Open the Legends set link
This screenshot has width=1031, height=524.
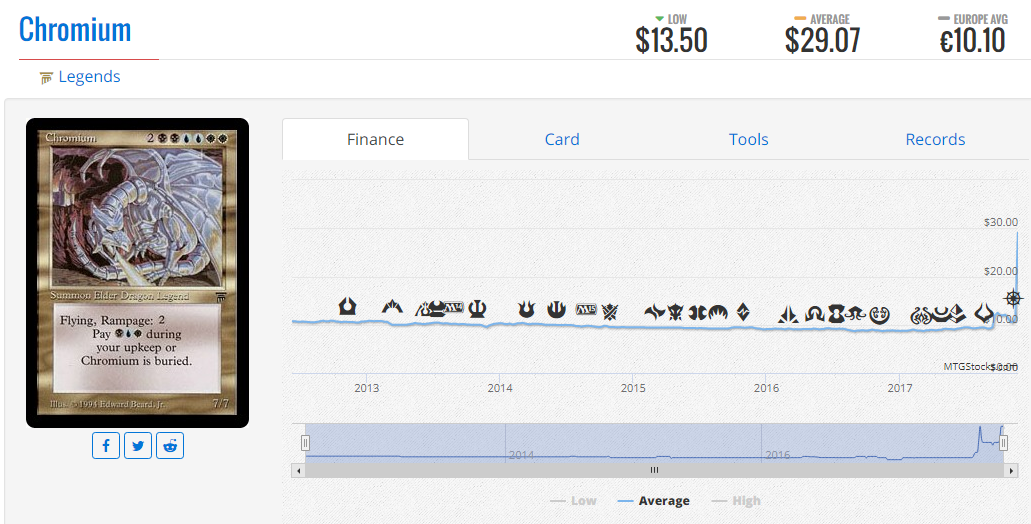pos(89,77)
